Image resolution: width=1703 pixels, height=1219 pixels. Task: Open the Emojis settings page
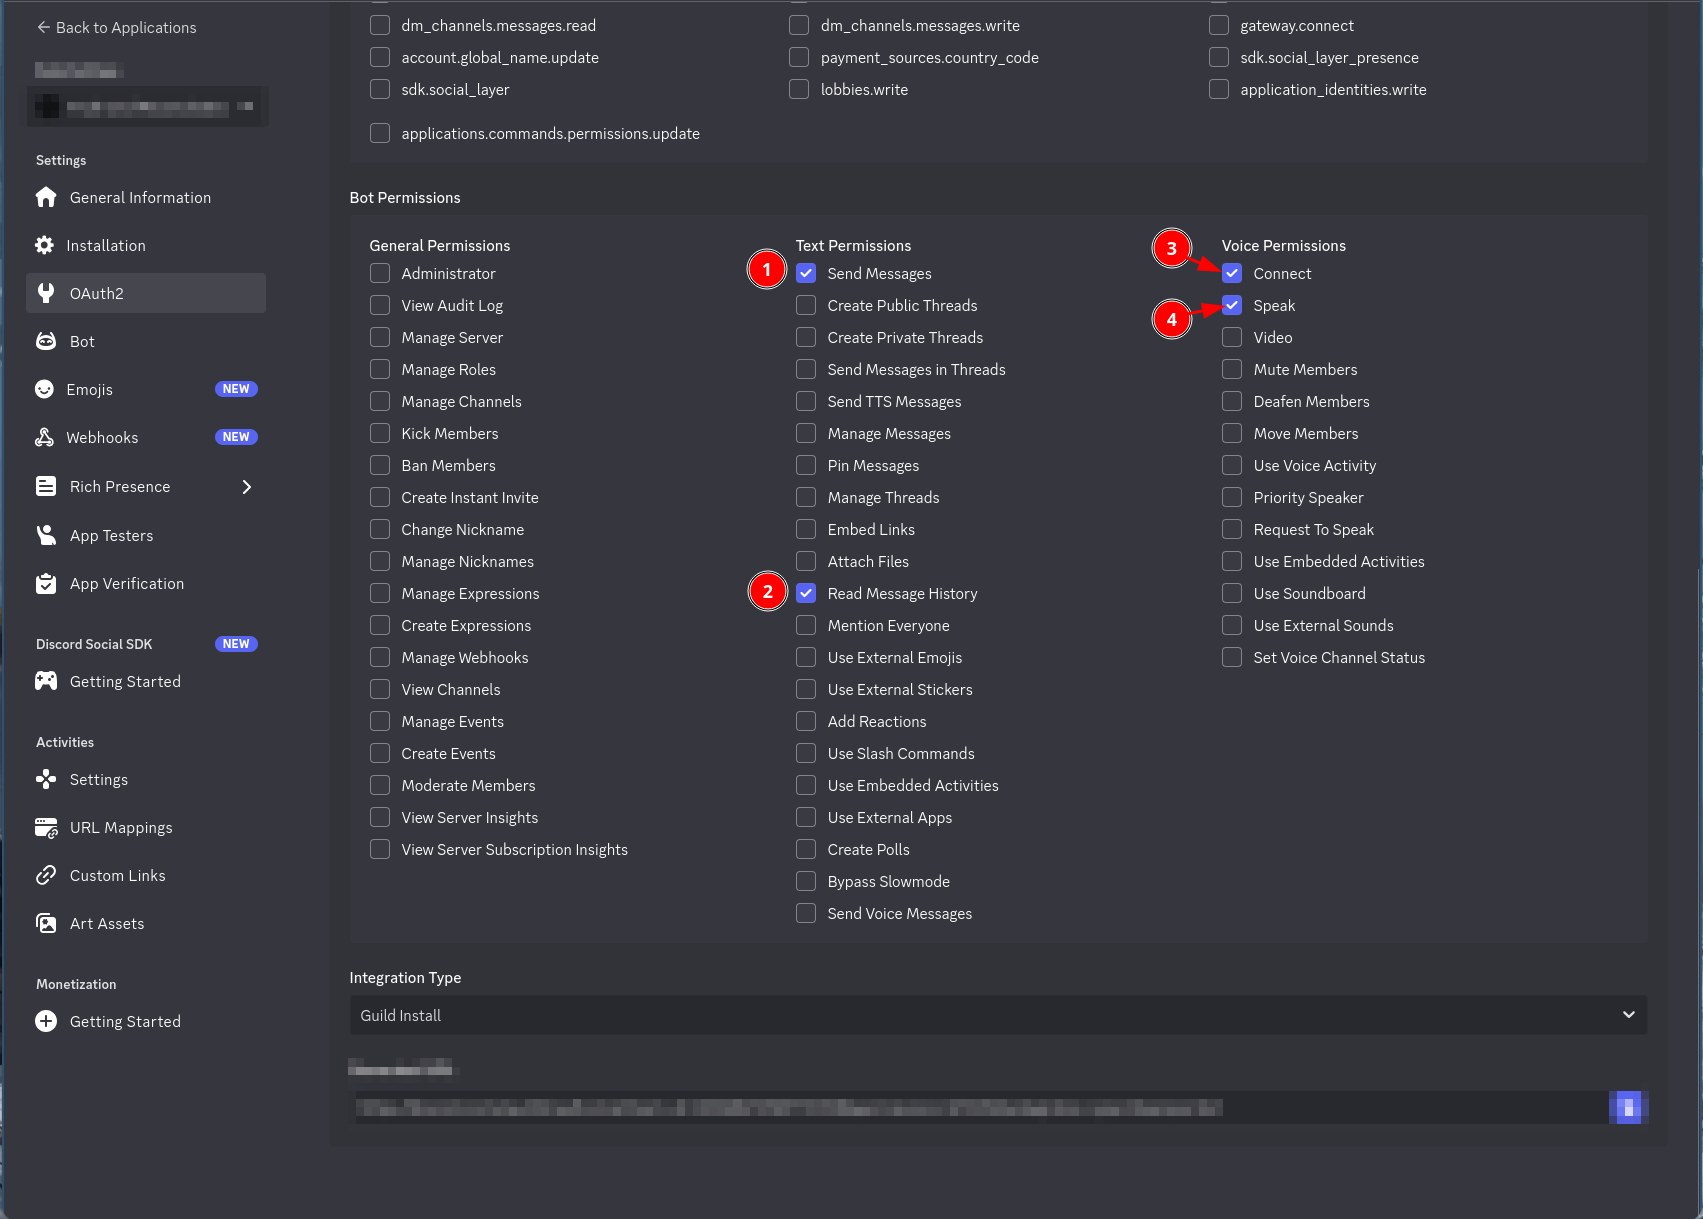point(146,389)
